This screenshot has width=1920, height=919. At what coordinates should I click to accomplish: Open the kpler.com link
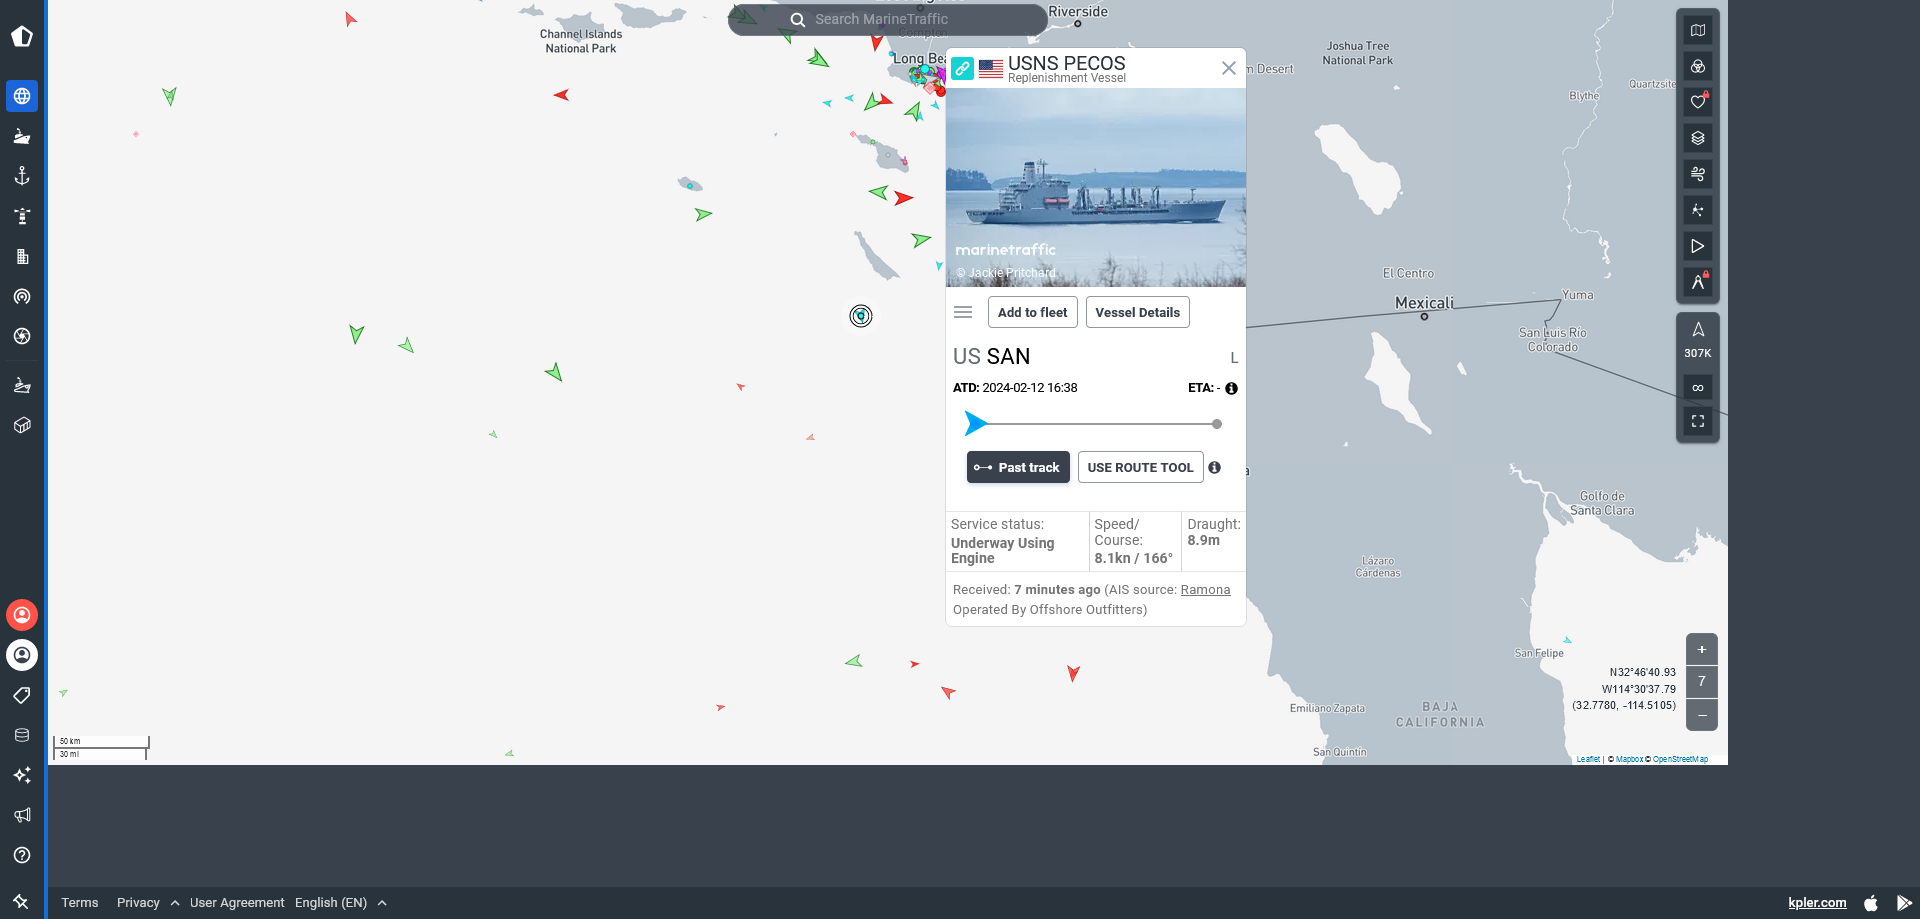1817,903
